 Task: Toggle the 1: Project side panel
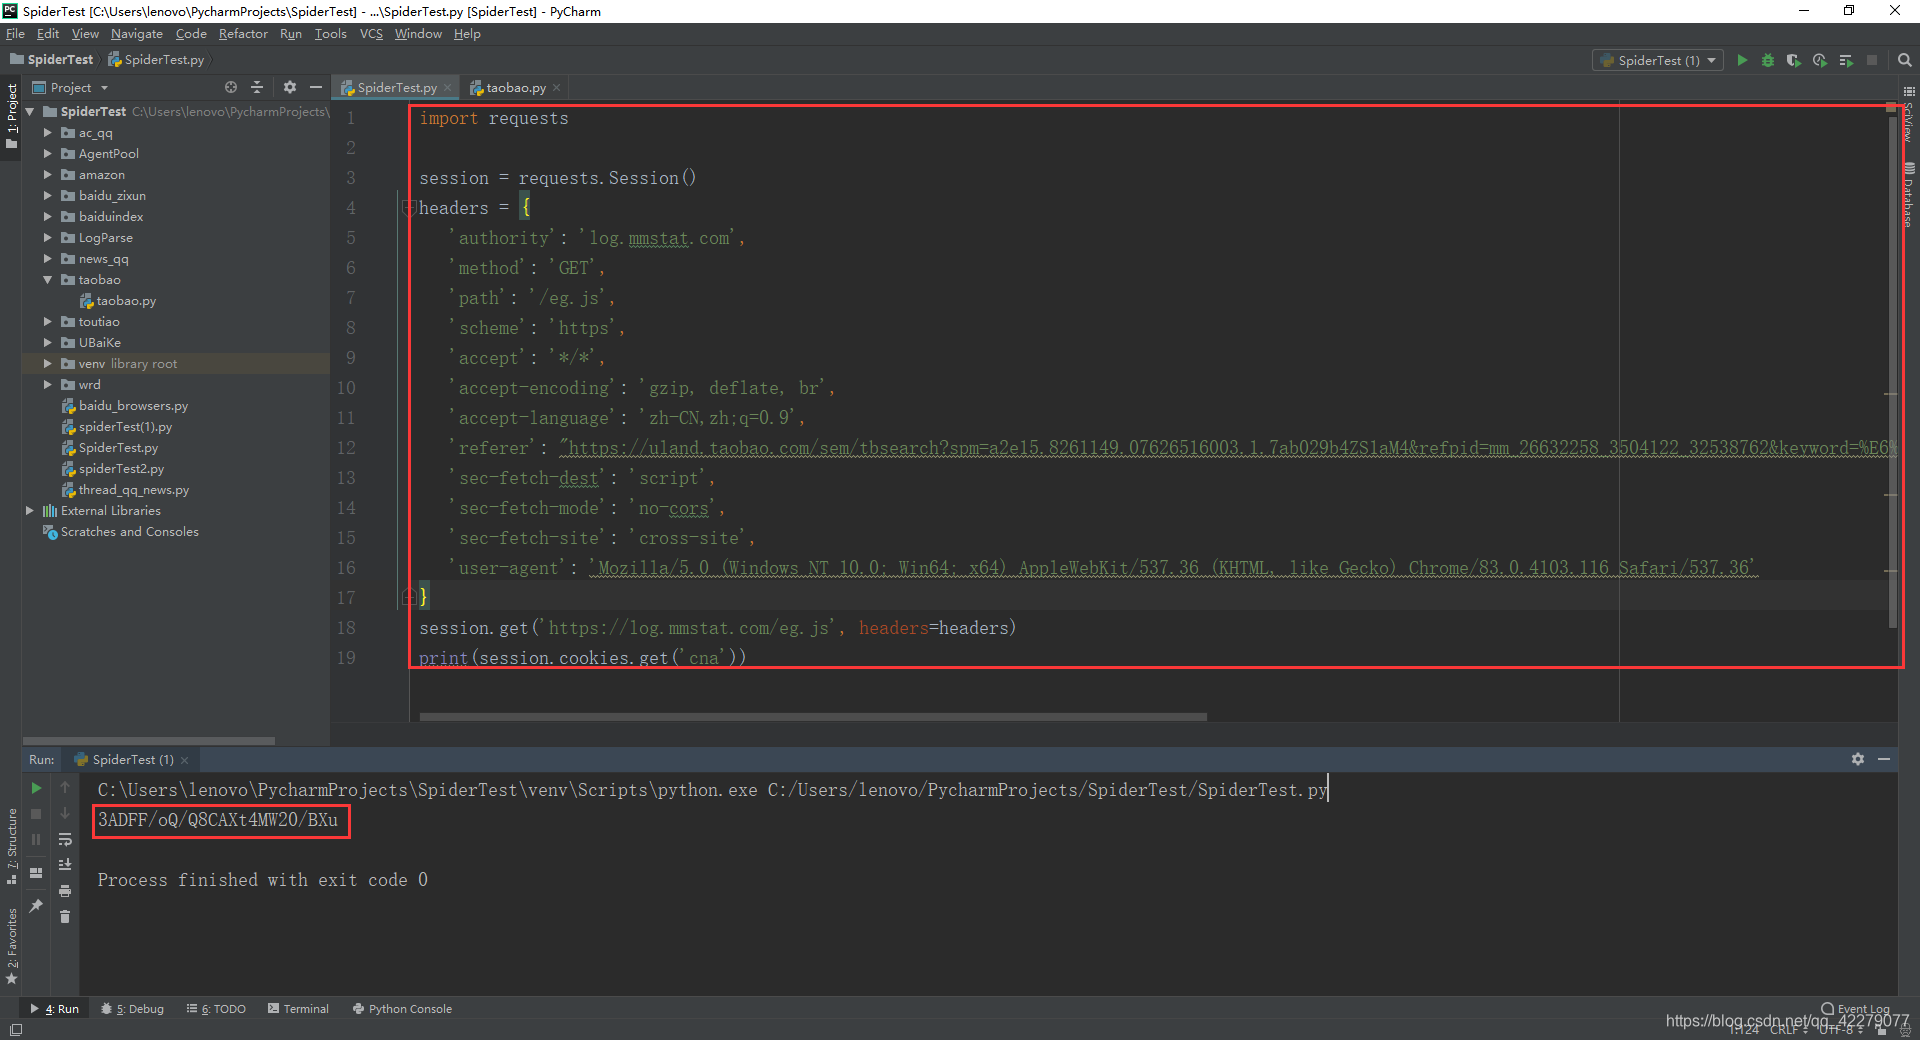[x=12, y=116]
